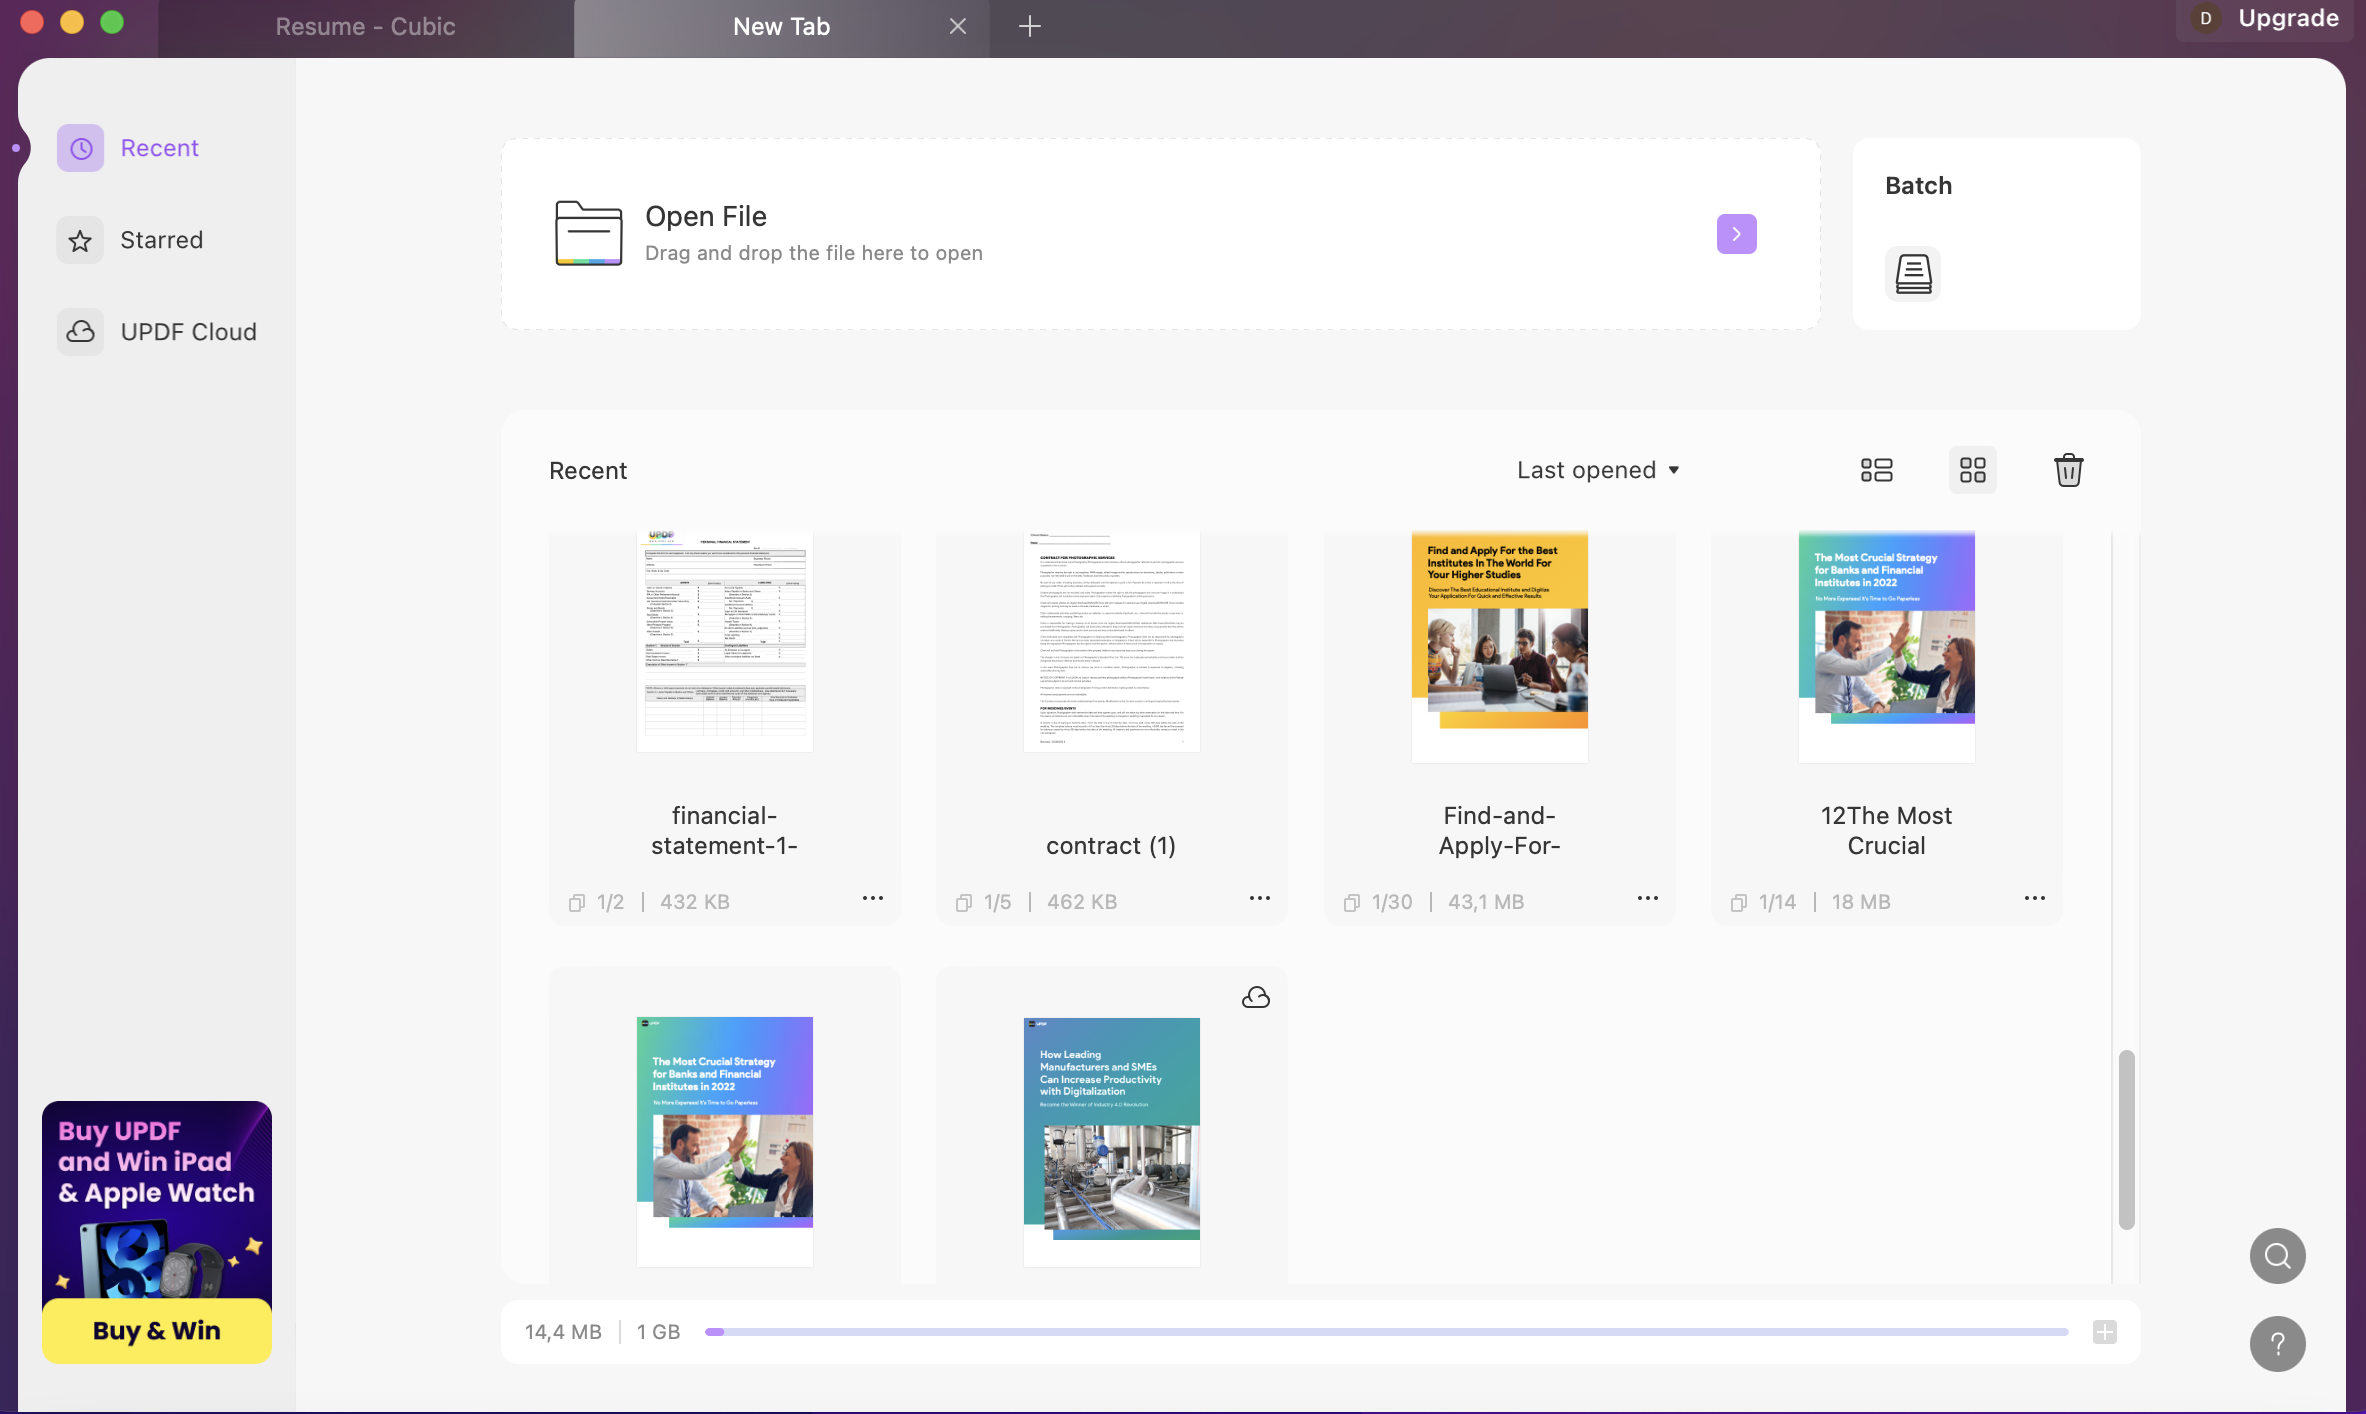Switch to grid view layout
Screen dimensions: 2366x1414
(x=1972, y=470)
